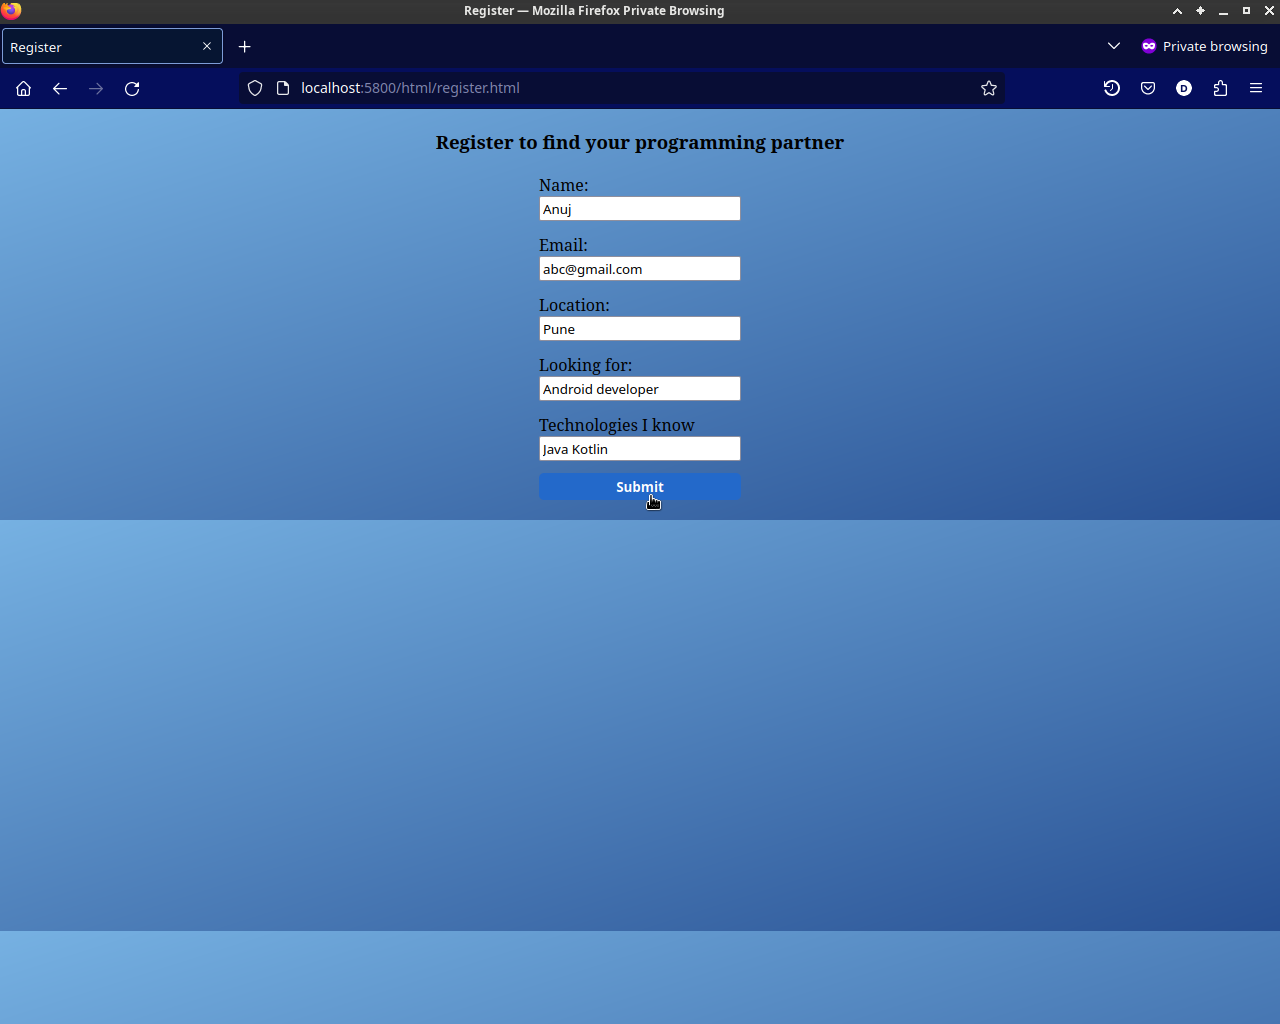Click the Firefox Home icon

coord(24,88)
